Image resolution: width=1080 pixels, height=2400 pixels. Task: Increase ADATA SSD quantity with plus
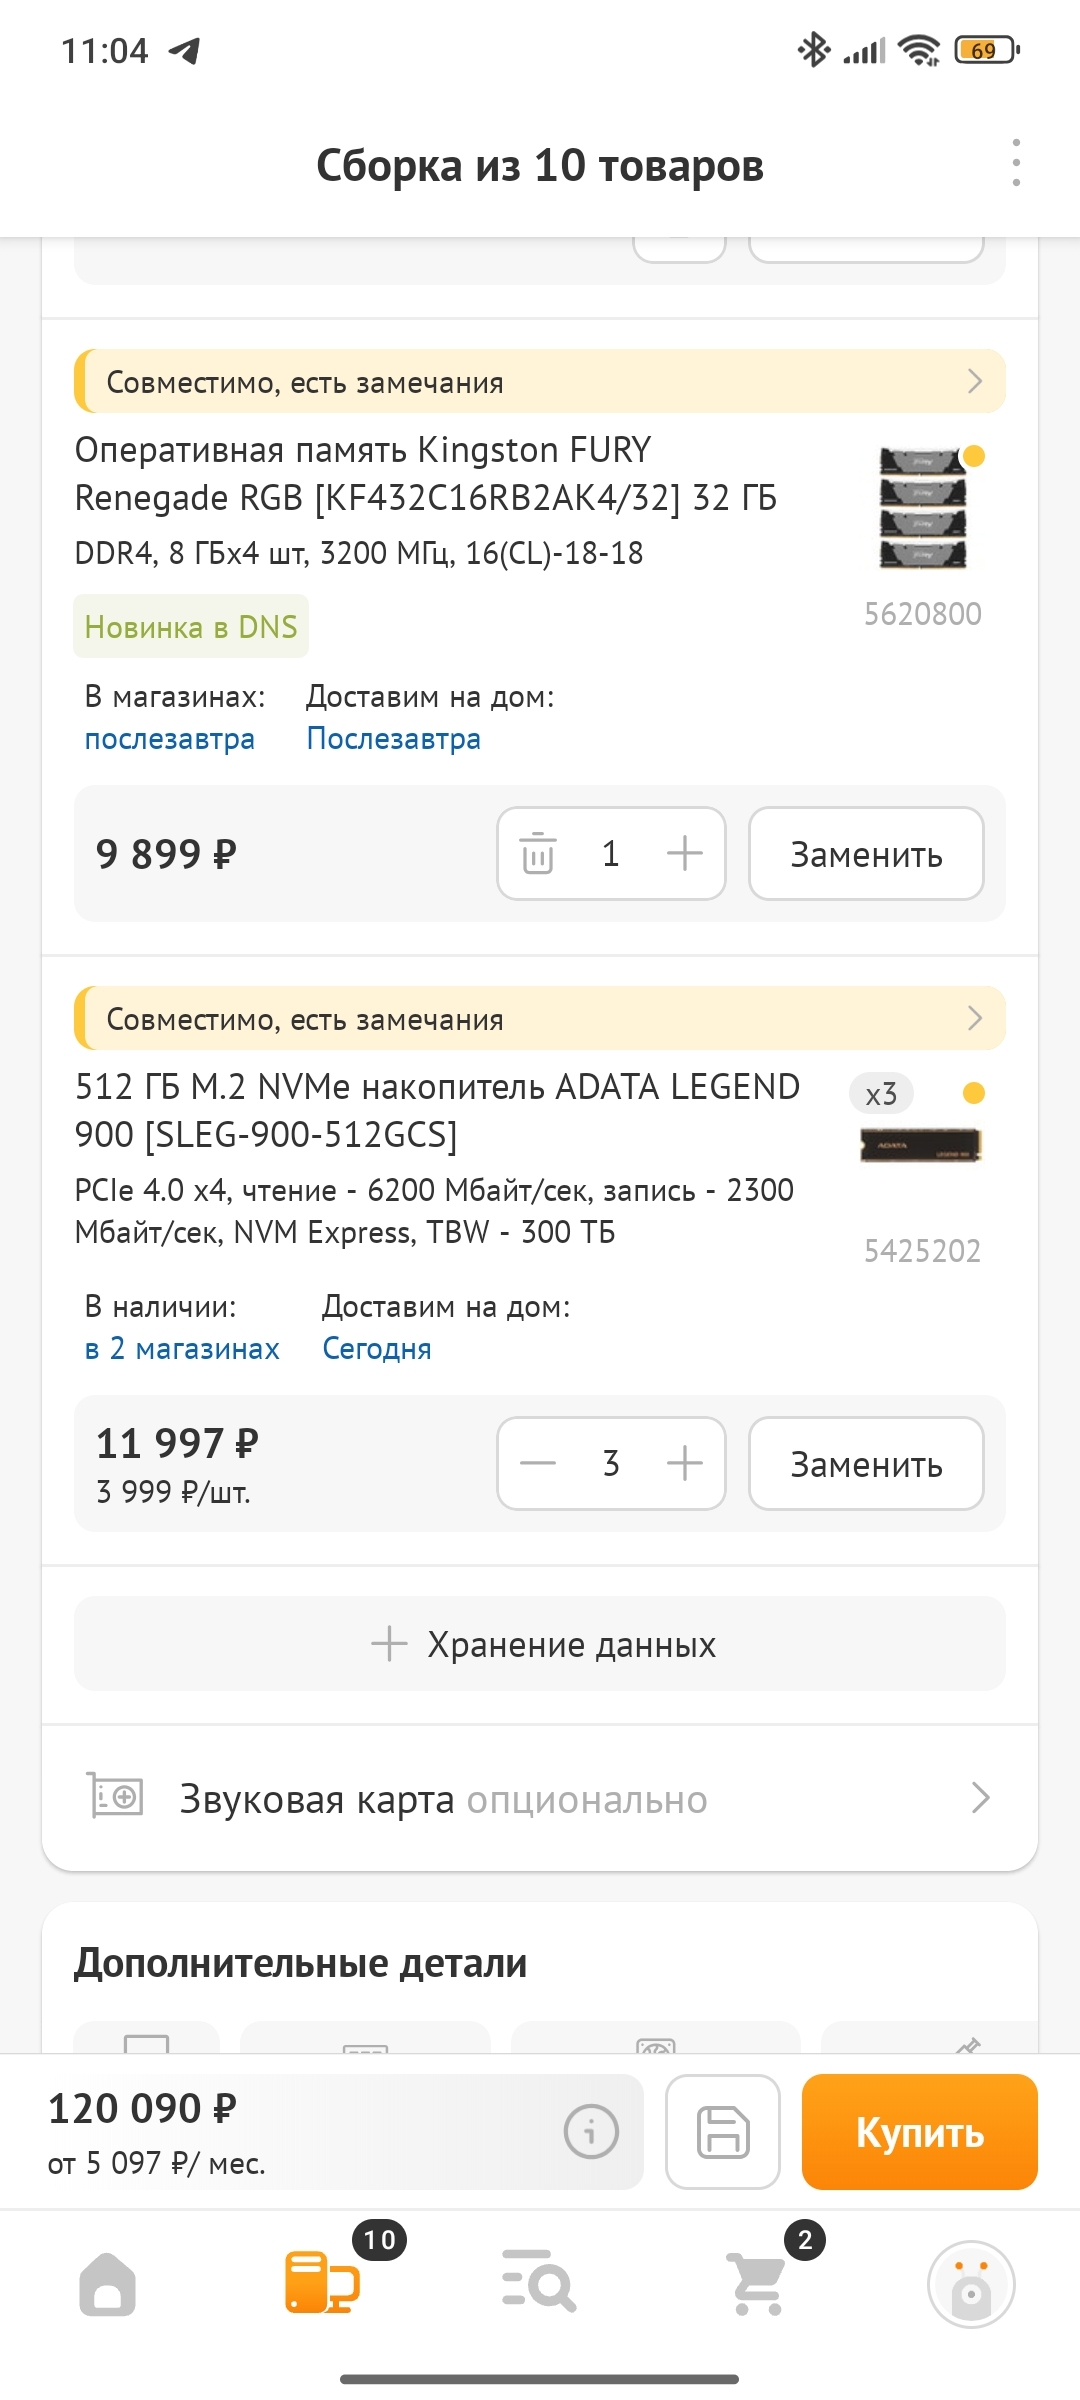pos(685,1464)
